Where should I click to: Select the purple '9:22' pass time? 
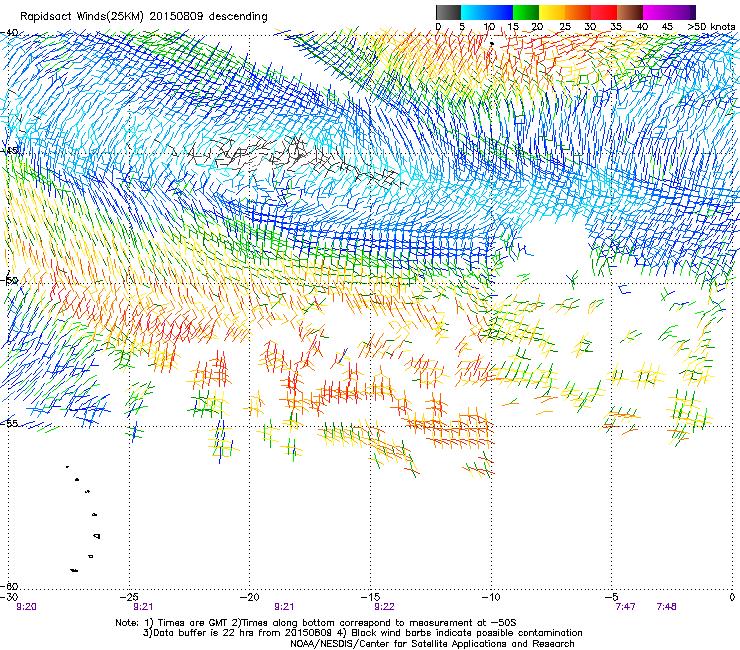pyautogui.click(x=385, y=607)
